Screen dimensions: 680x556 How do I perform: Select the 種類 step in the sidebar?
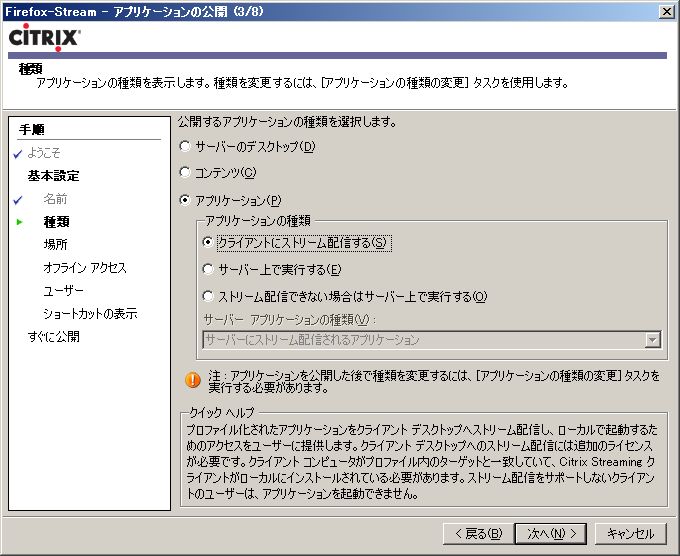click(56, 222)
